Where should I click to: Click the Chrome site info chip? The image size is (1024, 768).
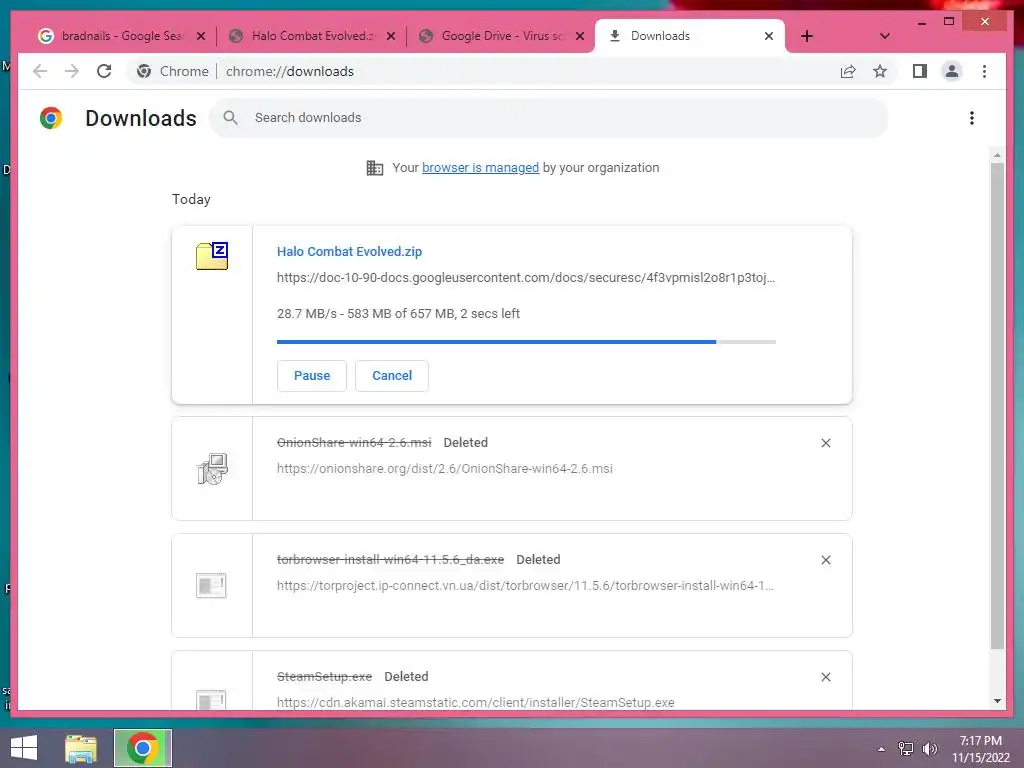172,71
